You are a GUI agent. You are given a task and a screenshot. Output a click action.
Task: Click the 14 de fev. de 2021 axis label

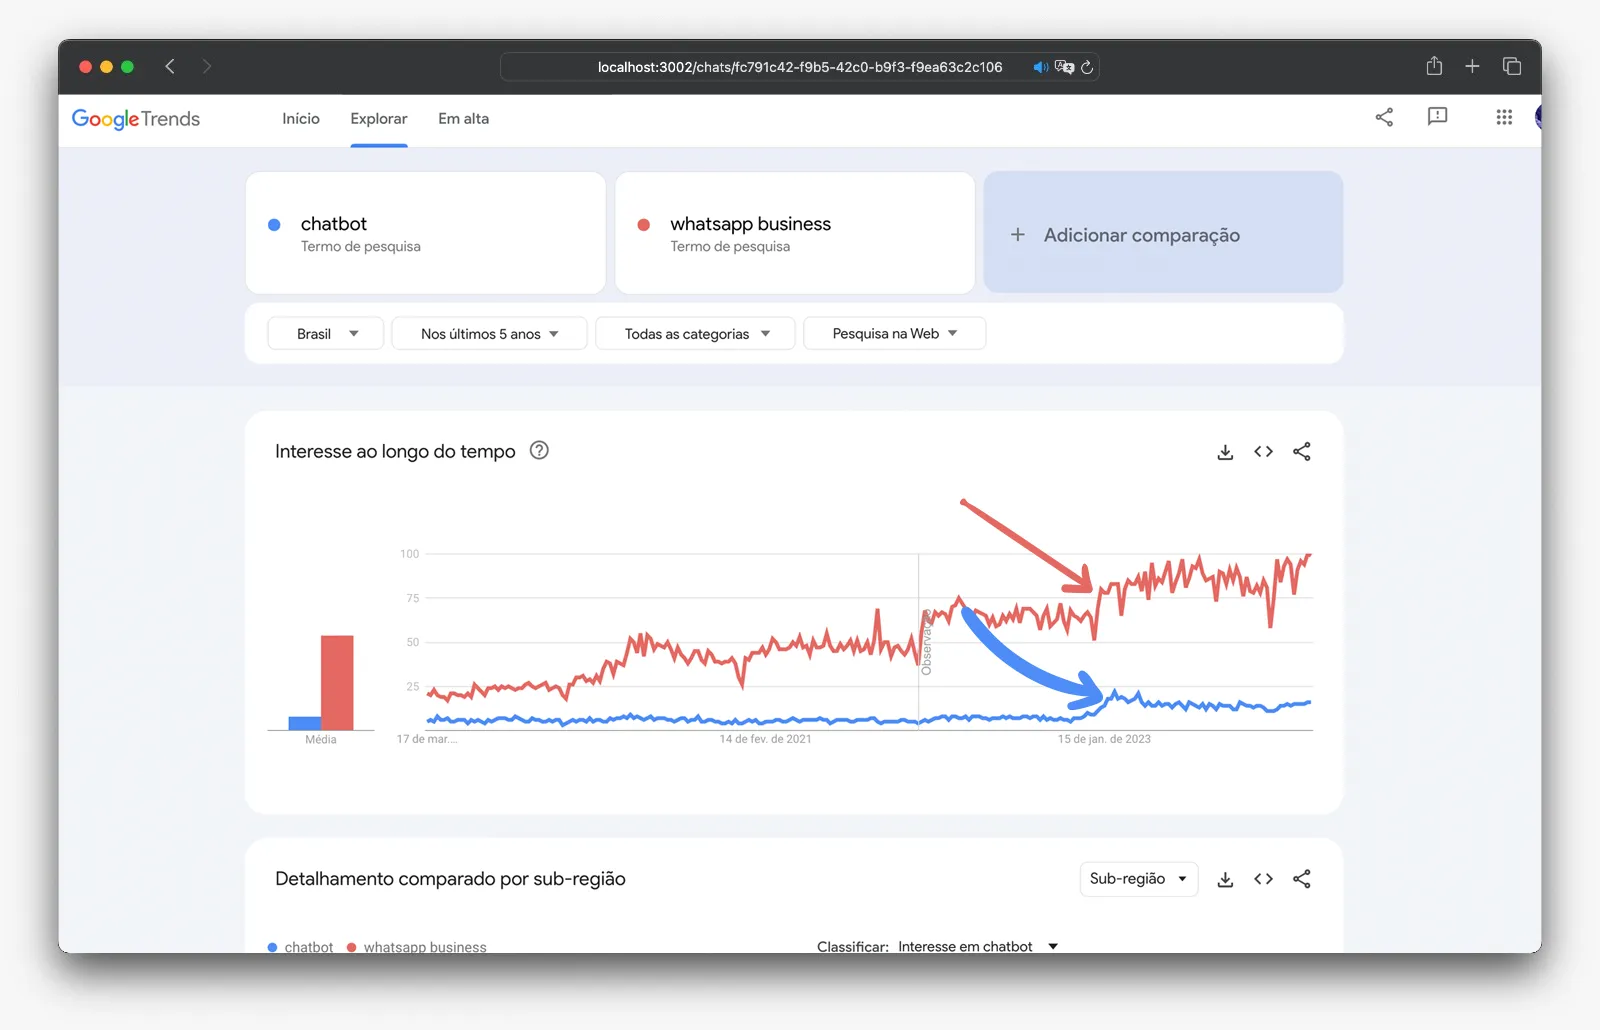765,739
